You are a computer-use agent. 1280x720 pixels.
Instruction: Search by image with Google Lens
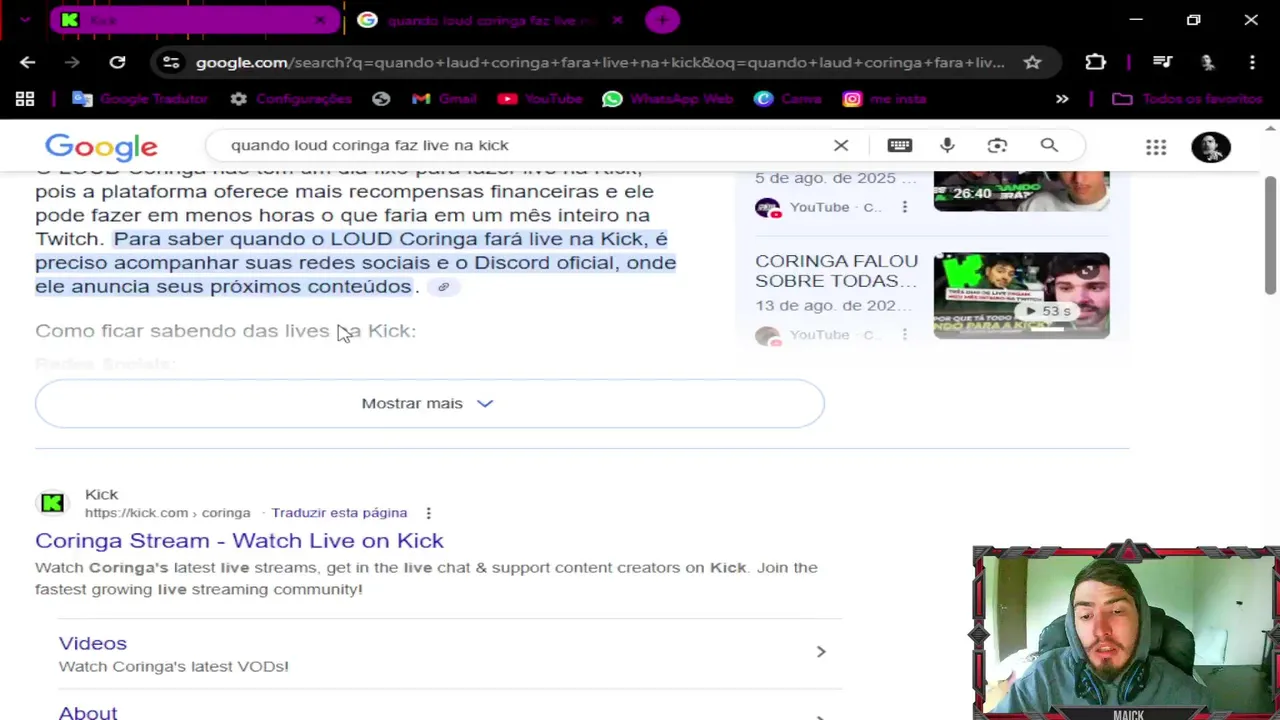pyautogui.click(x=997, y=145)
